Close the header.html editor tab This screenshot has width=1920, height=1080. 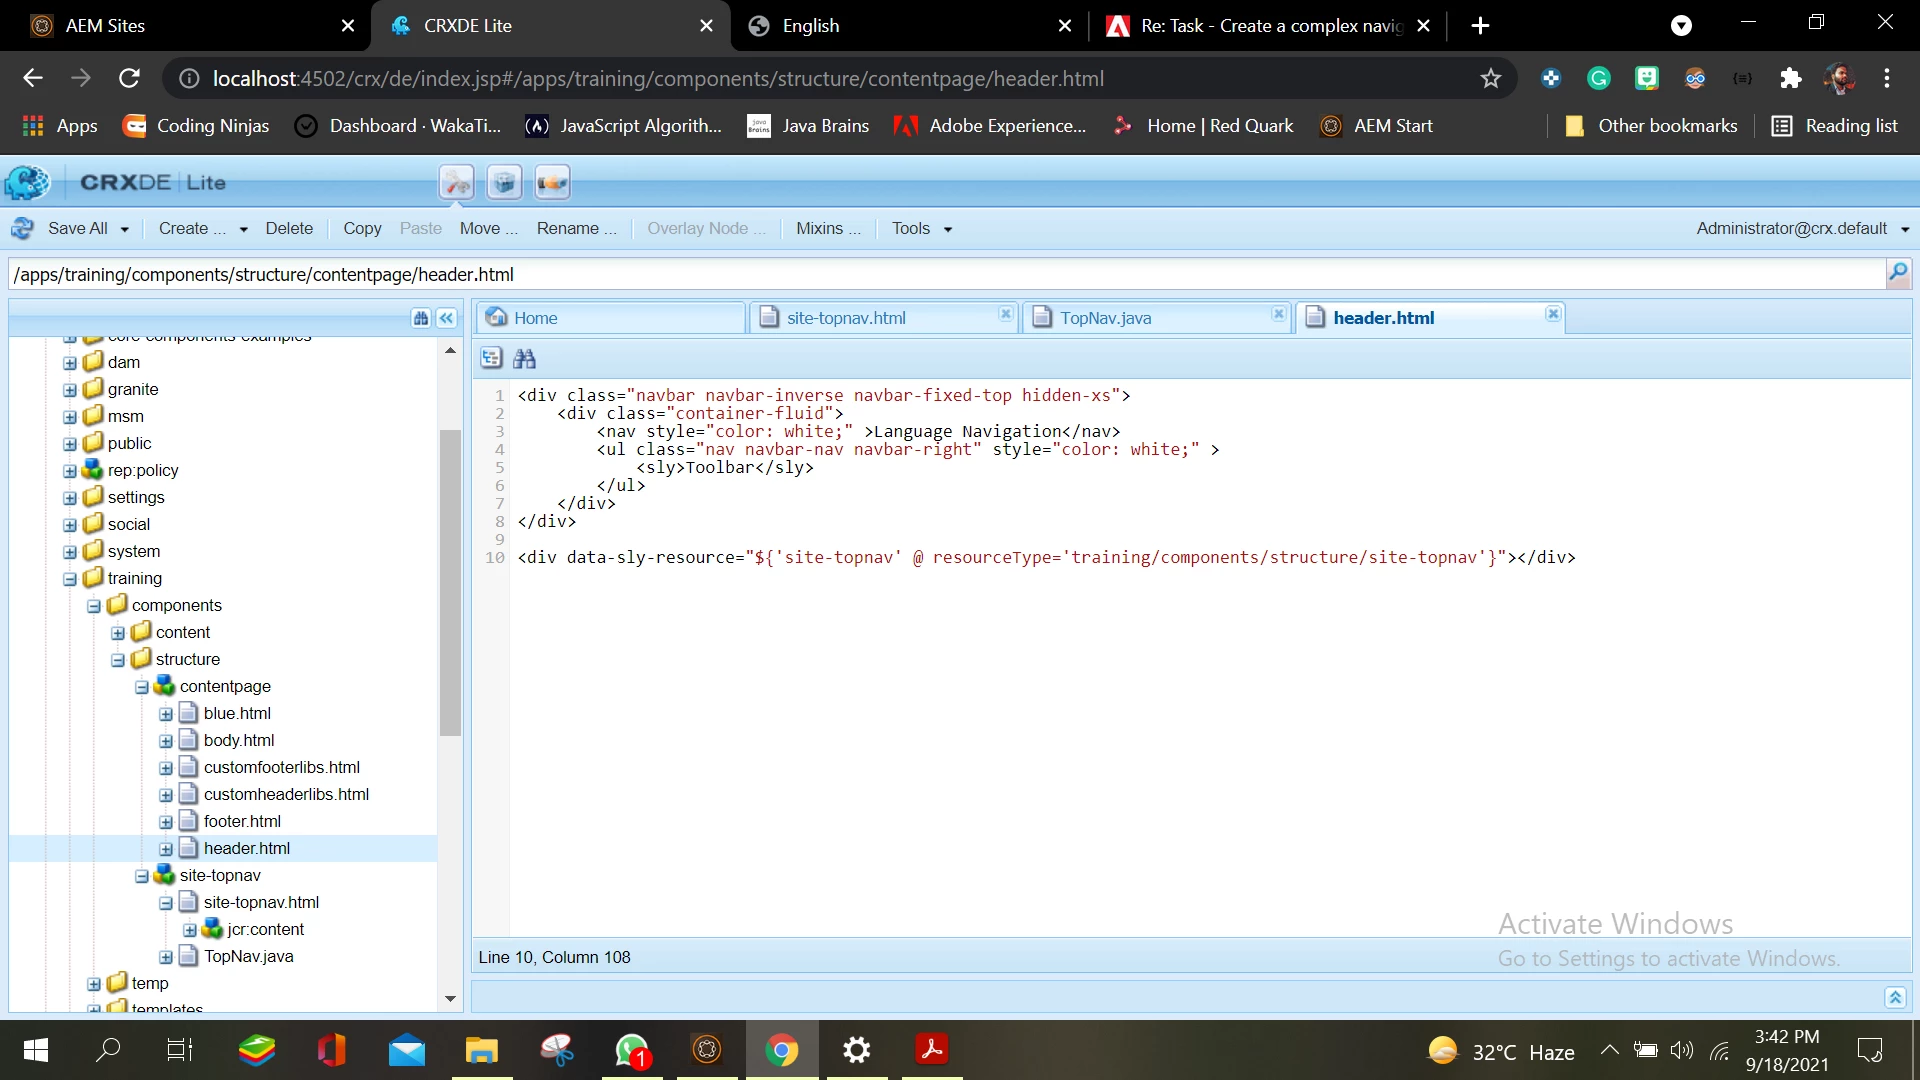coord(1552,314)
